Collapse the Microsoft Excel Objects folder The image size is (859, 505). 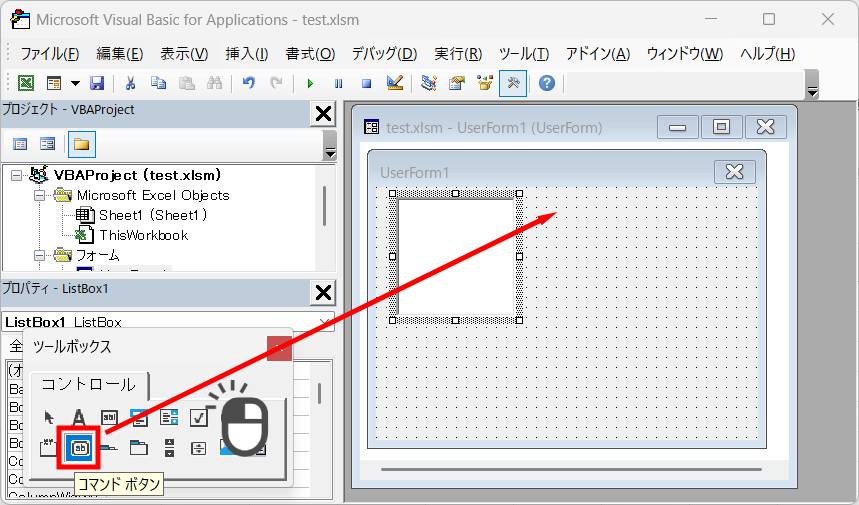click(39, 196)
